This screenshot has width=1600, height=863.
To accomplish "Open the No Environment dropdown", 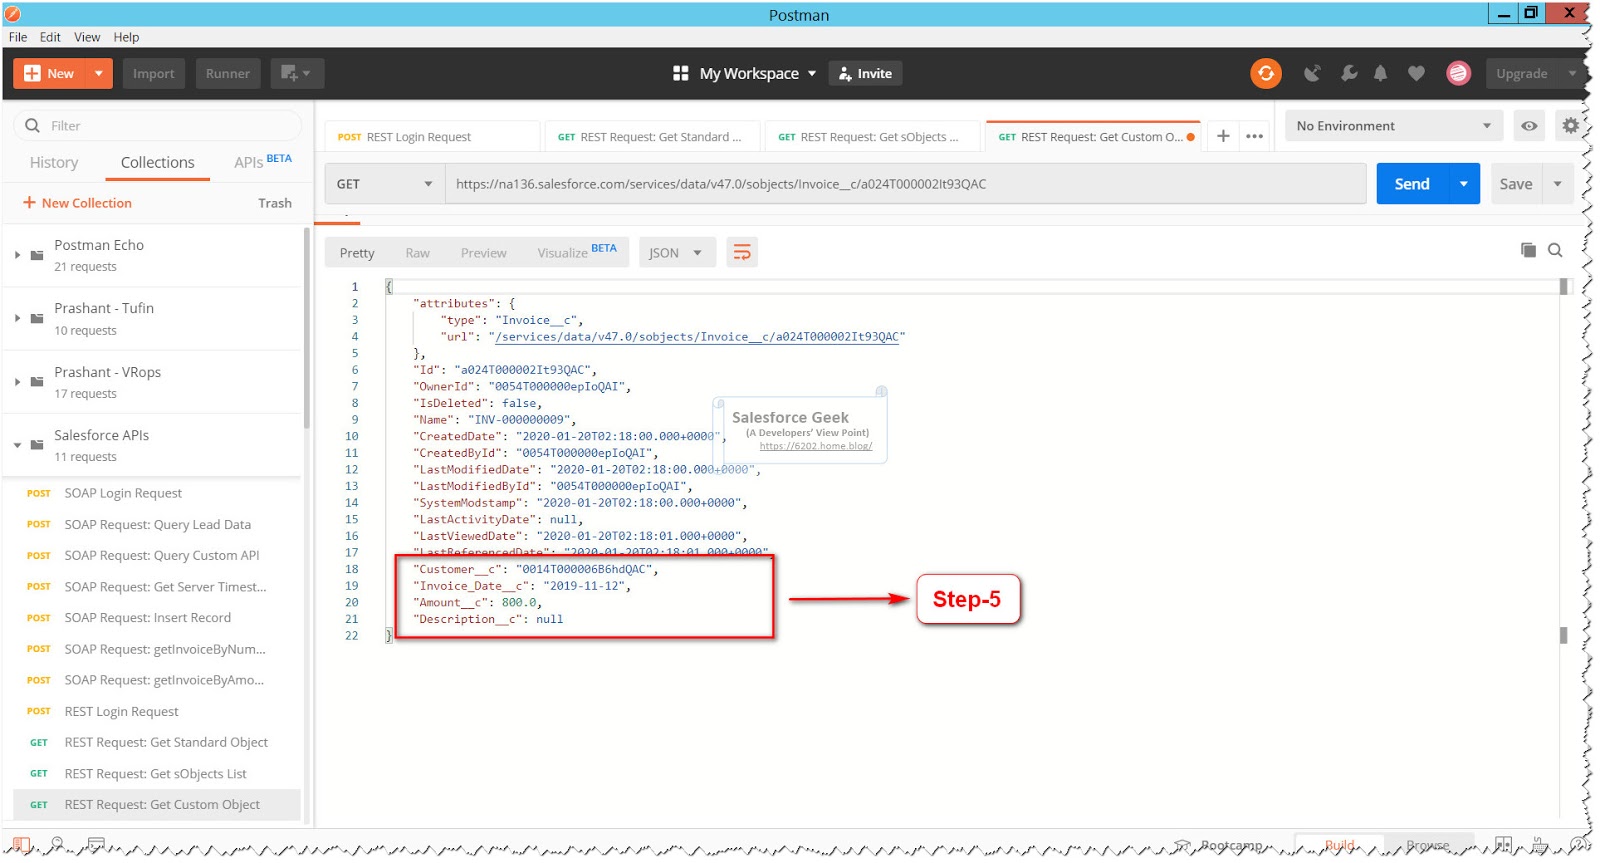I will 1394,126.
